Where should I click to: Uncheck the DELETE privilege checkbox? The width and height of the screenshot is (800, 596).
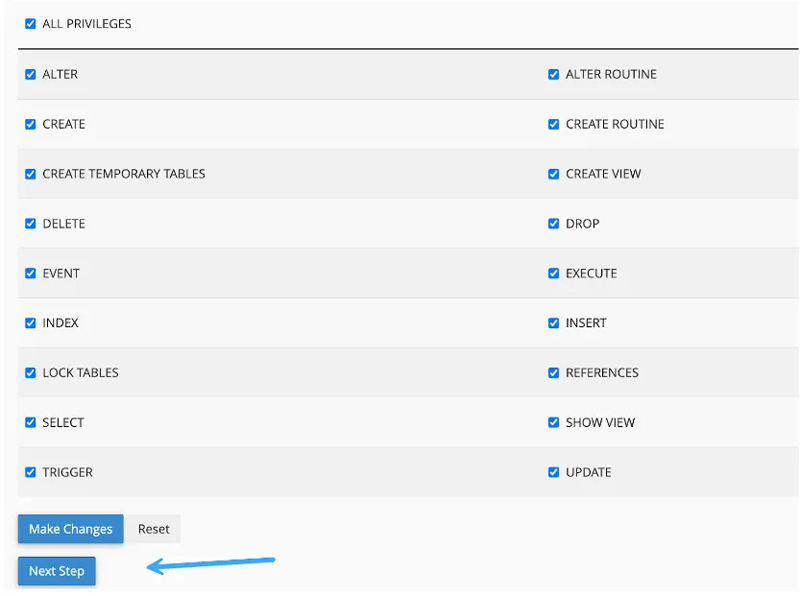(30, 224)
